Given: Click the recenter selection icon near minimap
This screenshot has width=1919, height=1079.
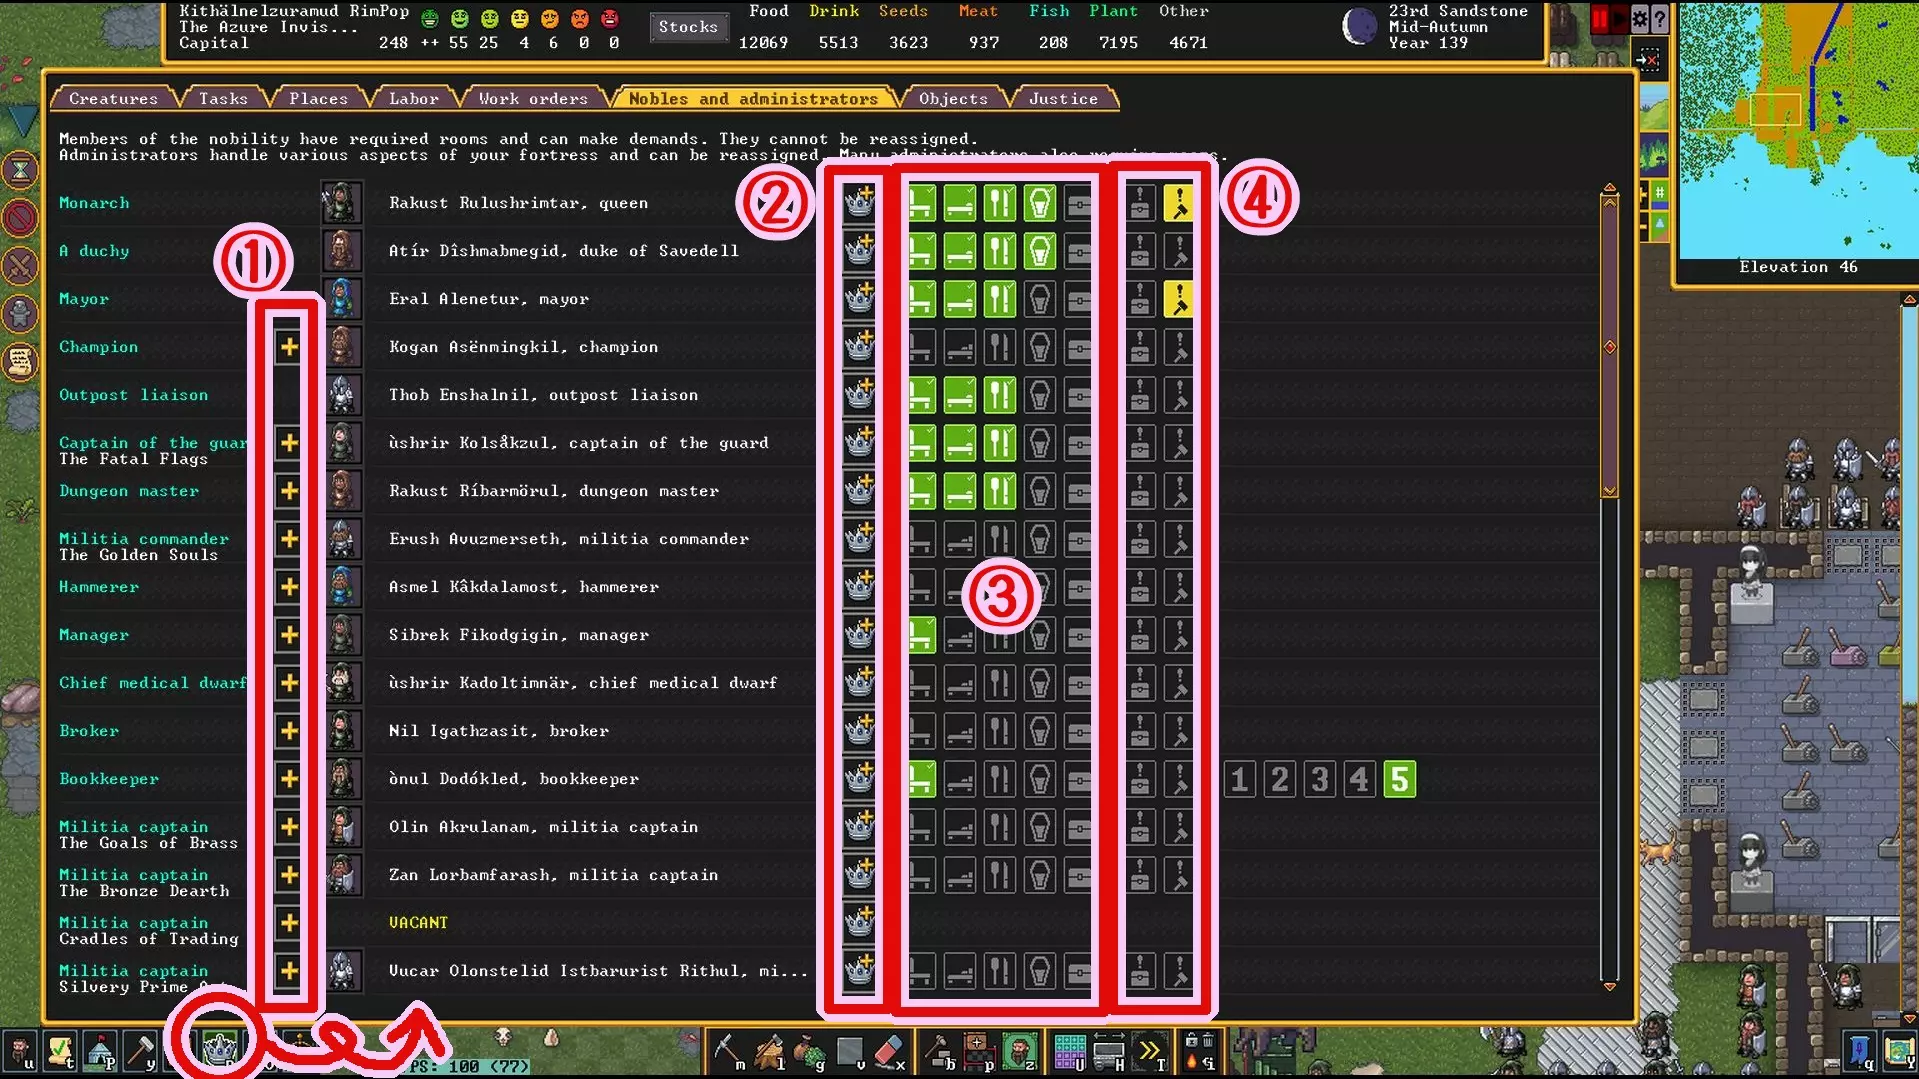Looking at the screenshot, I should point(1648,60).
